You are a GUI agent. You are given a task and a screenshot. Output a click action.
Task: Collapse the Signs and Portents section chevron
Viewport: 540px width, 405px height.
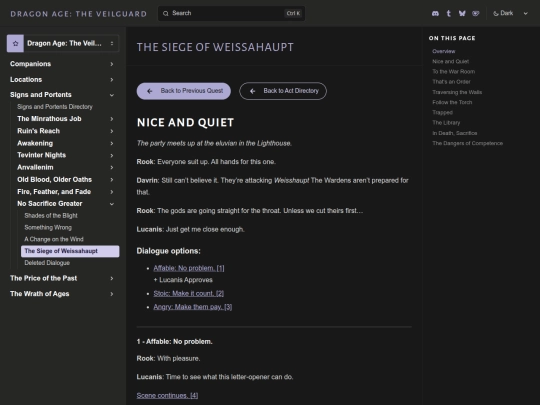point(112,95)
